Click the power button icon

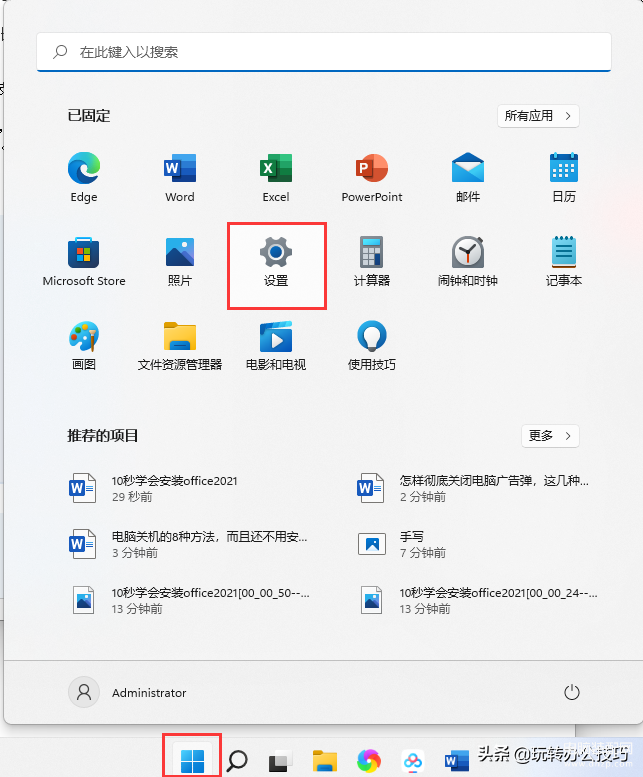tap(572, 692)
